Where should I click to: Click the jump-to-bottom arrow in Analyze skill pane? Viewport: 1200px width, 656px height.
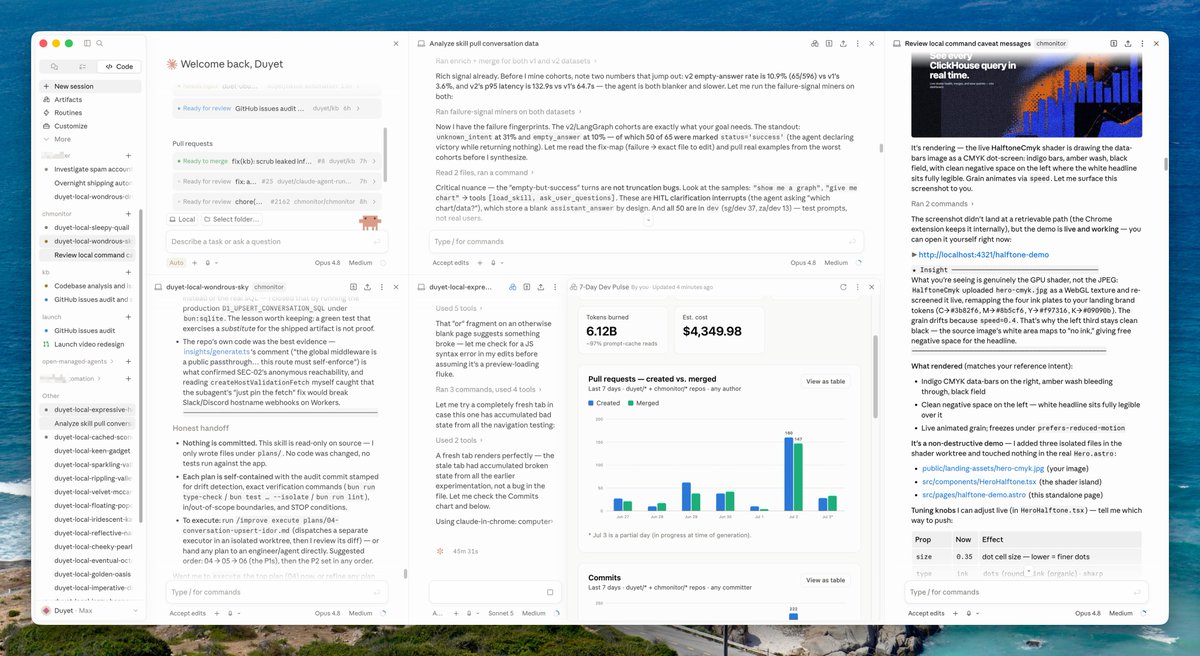point(646,218)
